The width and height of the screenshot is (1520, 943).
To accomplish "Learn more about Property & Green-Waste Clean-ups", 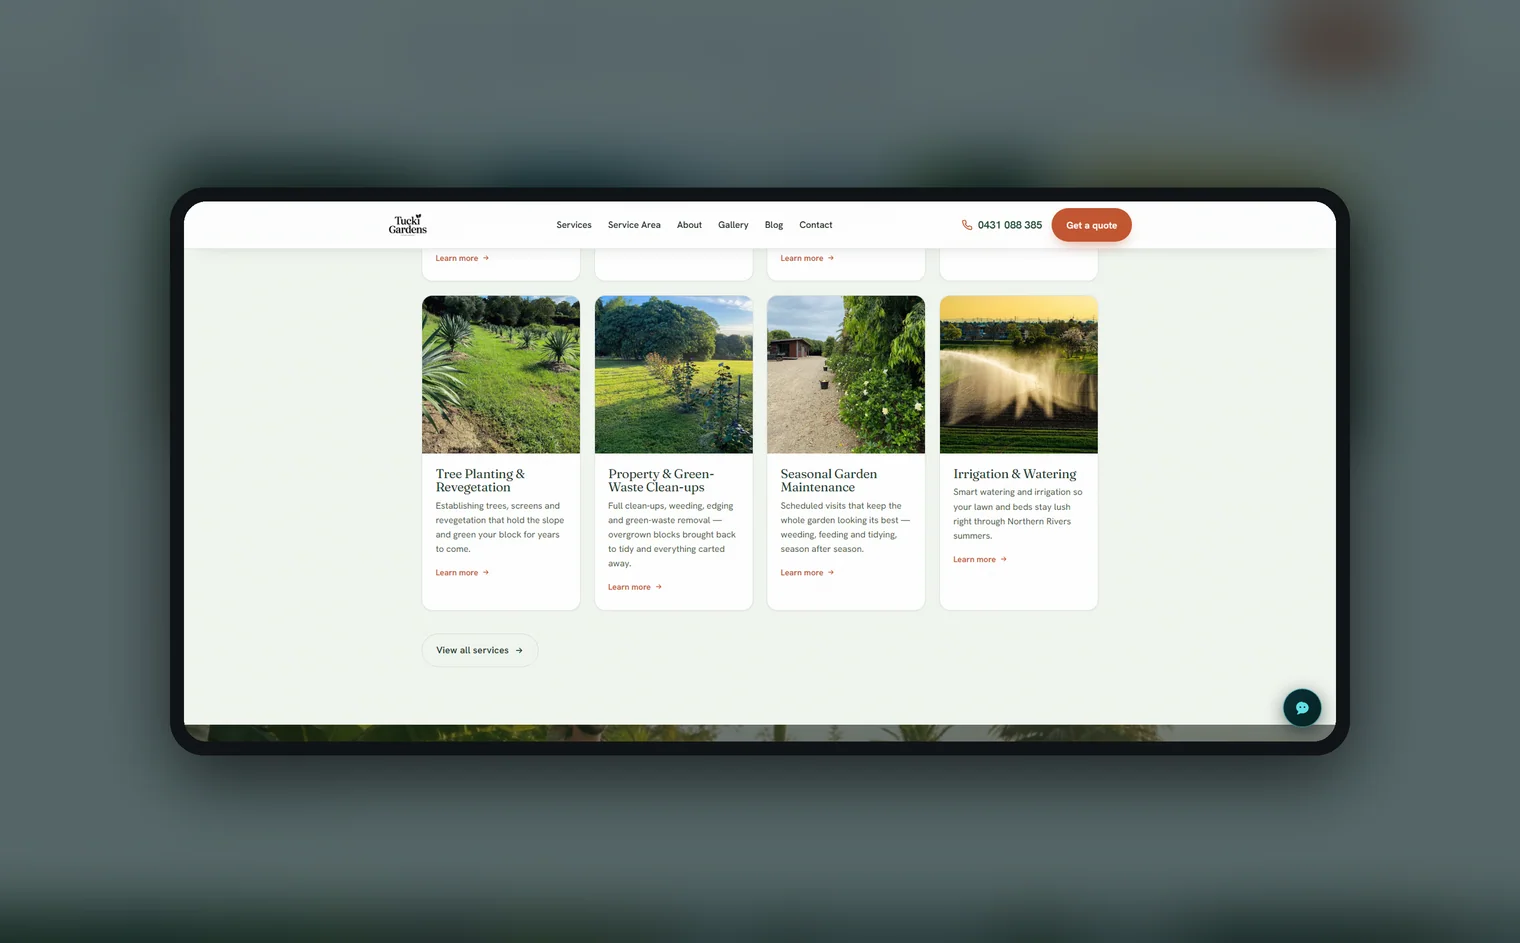I will (635, 587).
